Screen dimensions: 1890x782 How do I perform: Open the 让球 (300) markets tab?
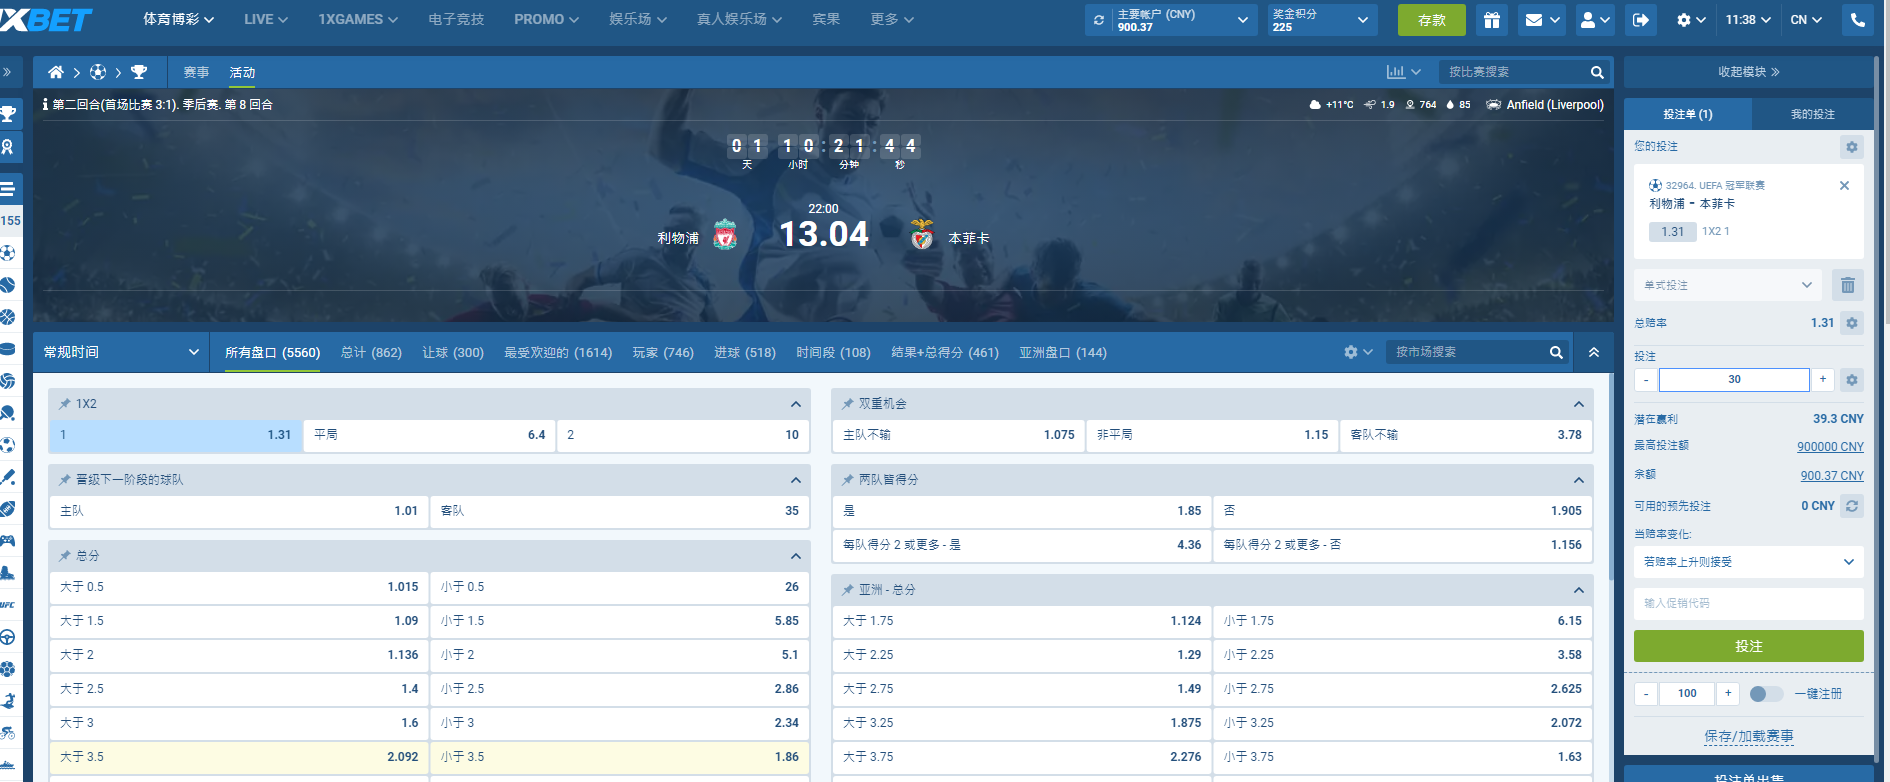(x=452, y=352)
